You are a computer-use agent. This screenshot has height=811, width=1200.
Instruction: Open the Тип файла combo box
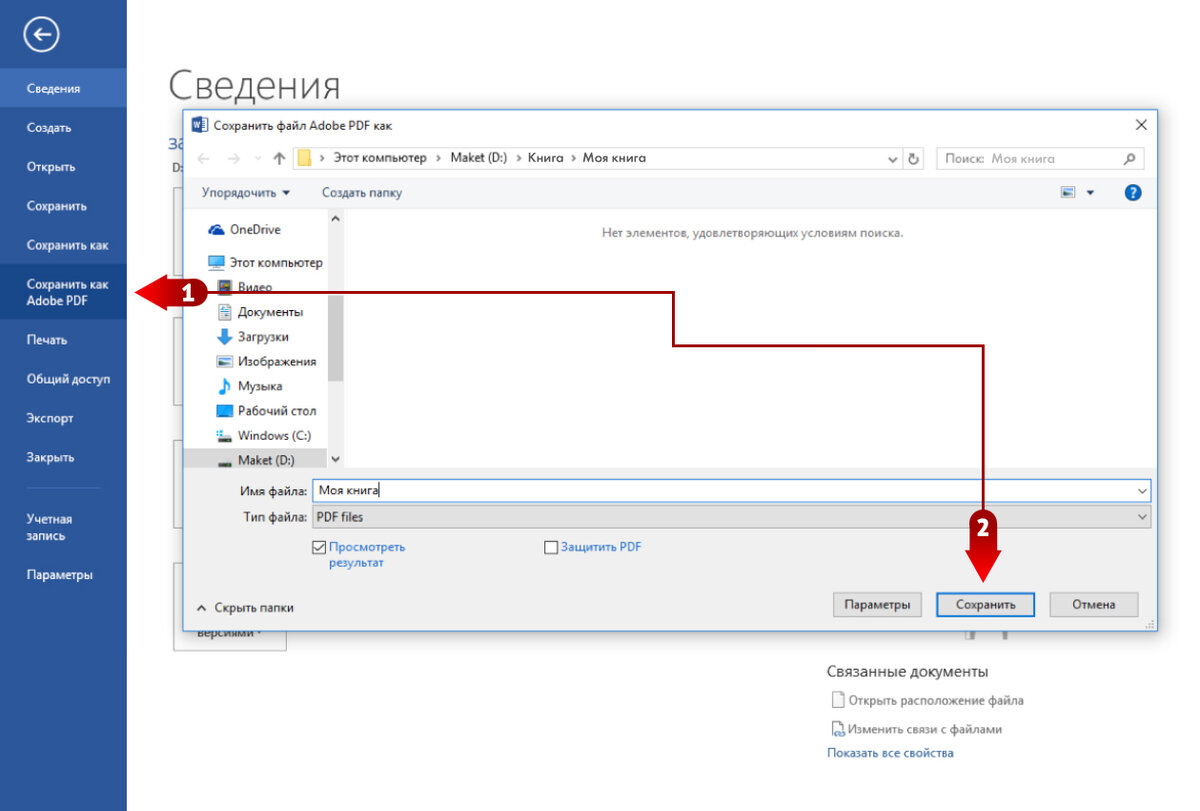tap(731, 517)
